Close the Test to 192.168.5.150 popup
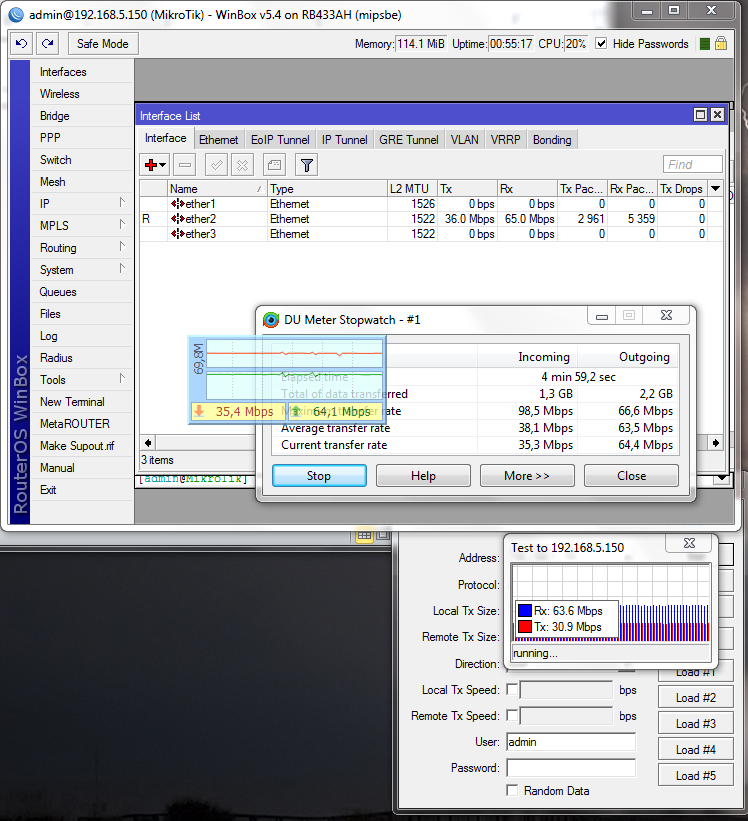 pos(689,543)
